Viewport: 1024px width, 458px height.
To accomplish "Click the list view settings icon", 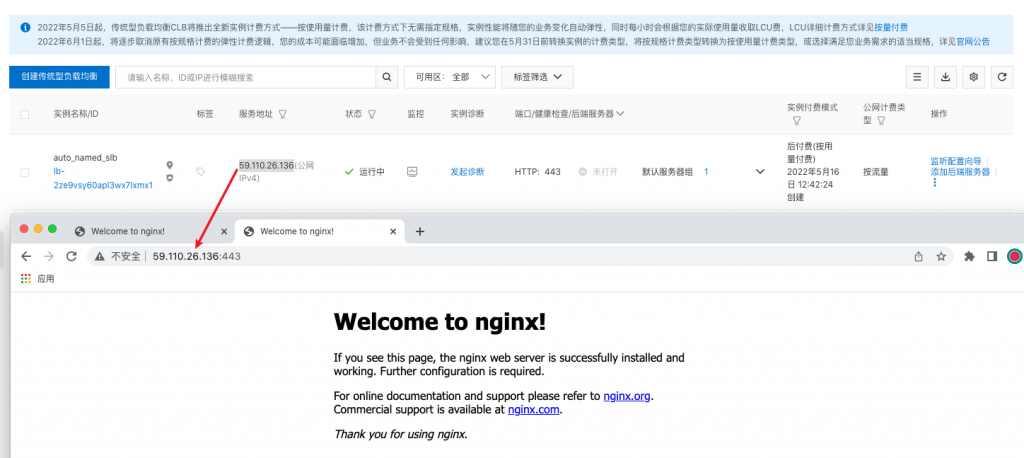I will [x=917, y=77].
